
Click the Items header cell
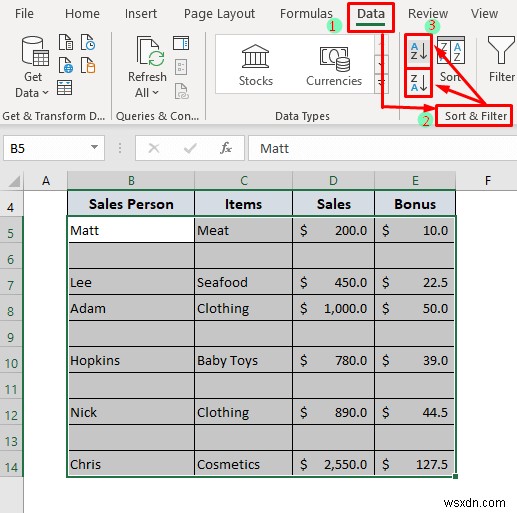[x=244, y=204]
